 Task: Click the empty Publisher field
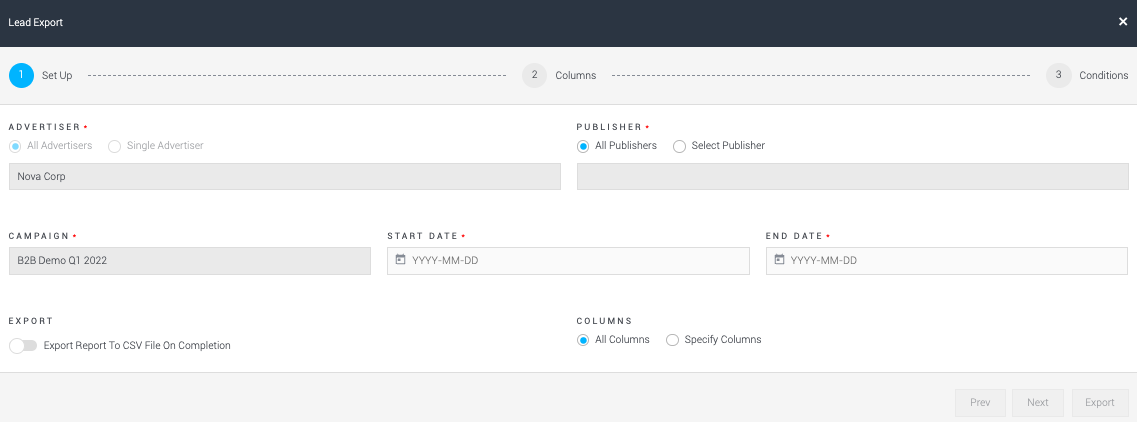coord(853,176)
